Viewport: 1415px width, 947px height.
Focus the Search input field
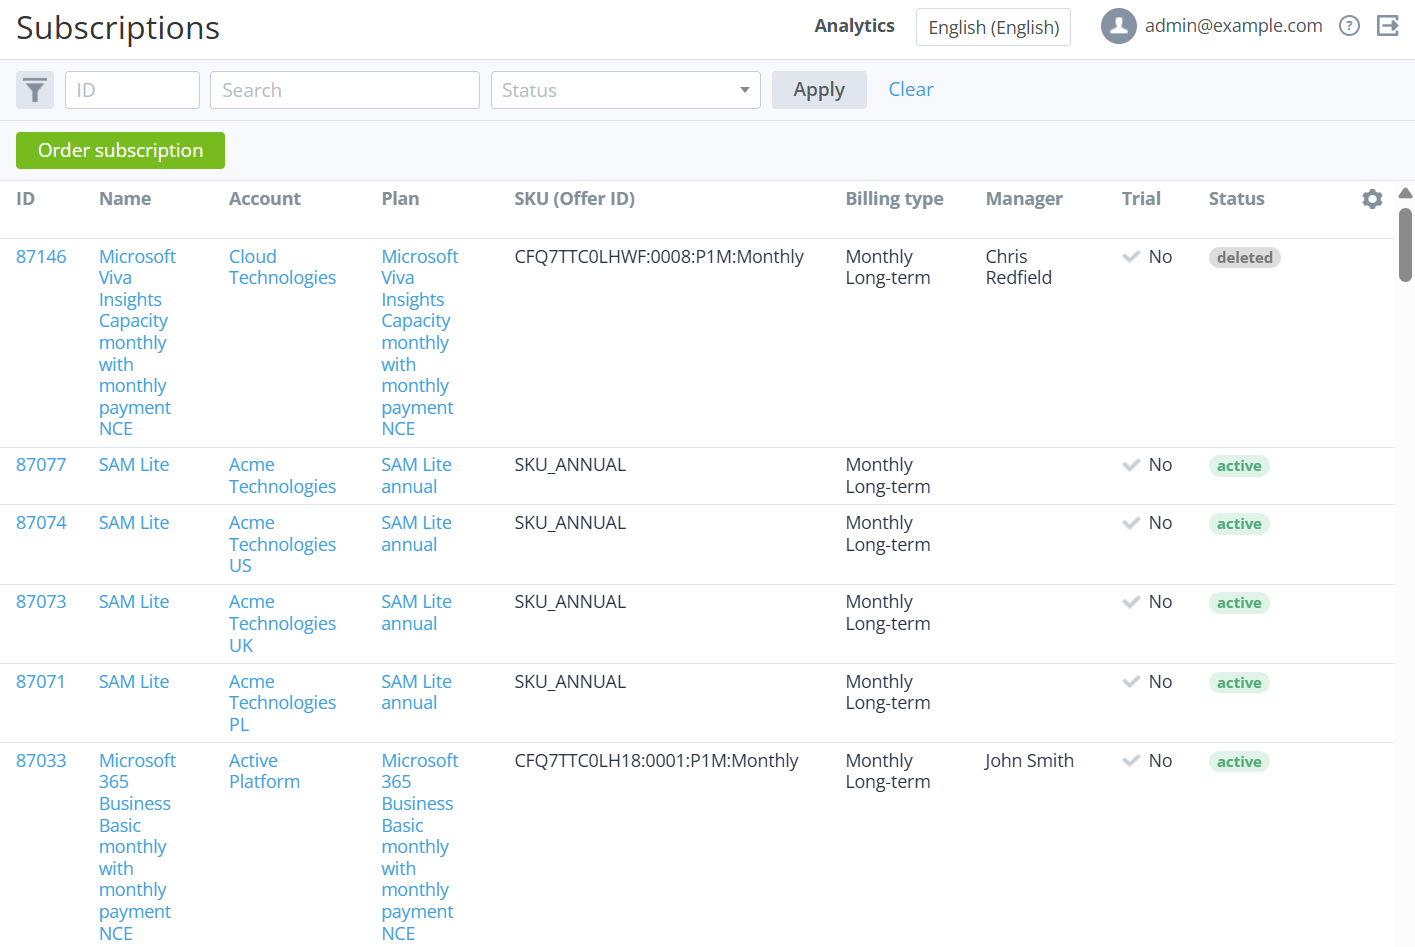click(345, 90)
